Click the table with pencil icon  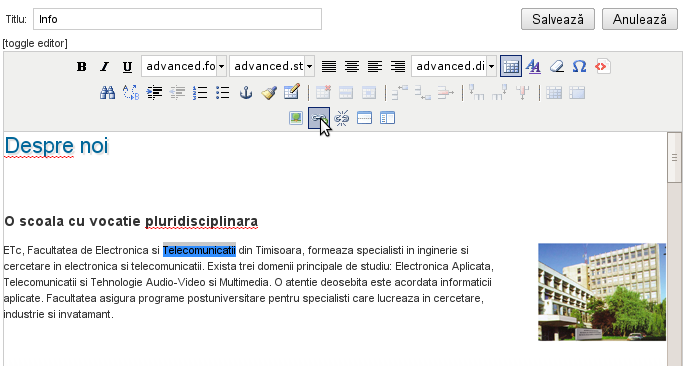(291, 92)
